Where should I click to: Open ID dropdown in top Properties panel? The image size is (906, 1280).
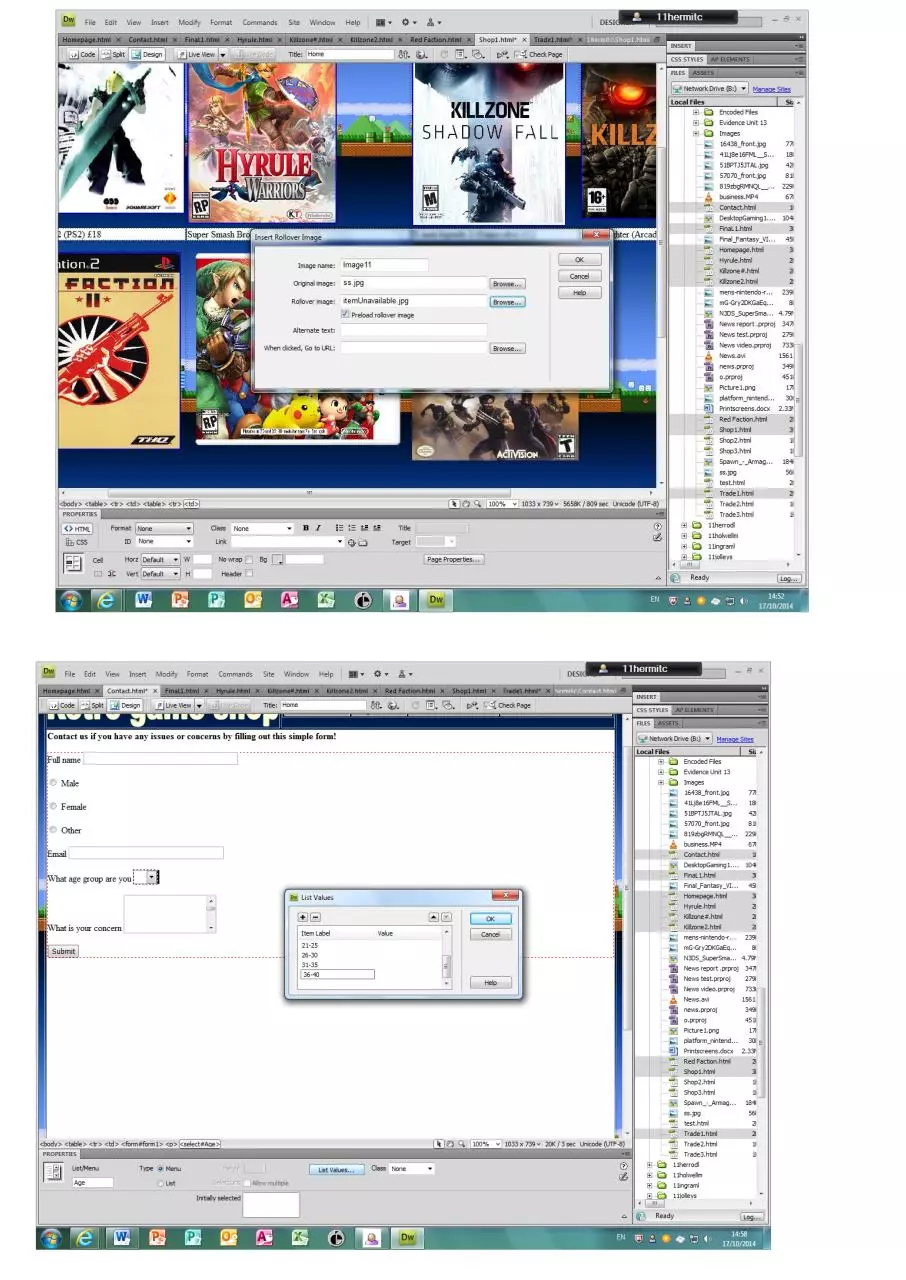click(x=164, y=542)
